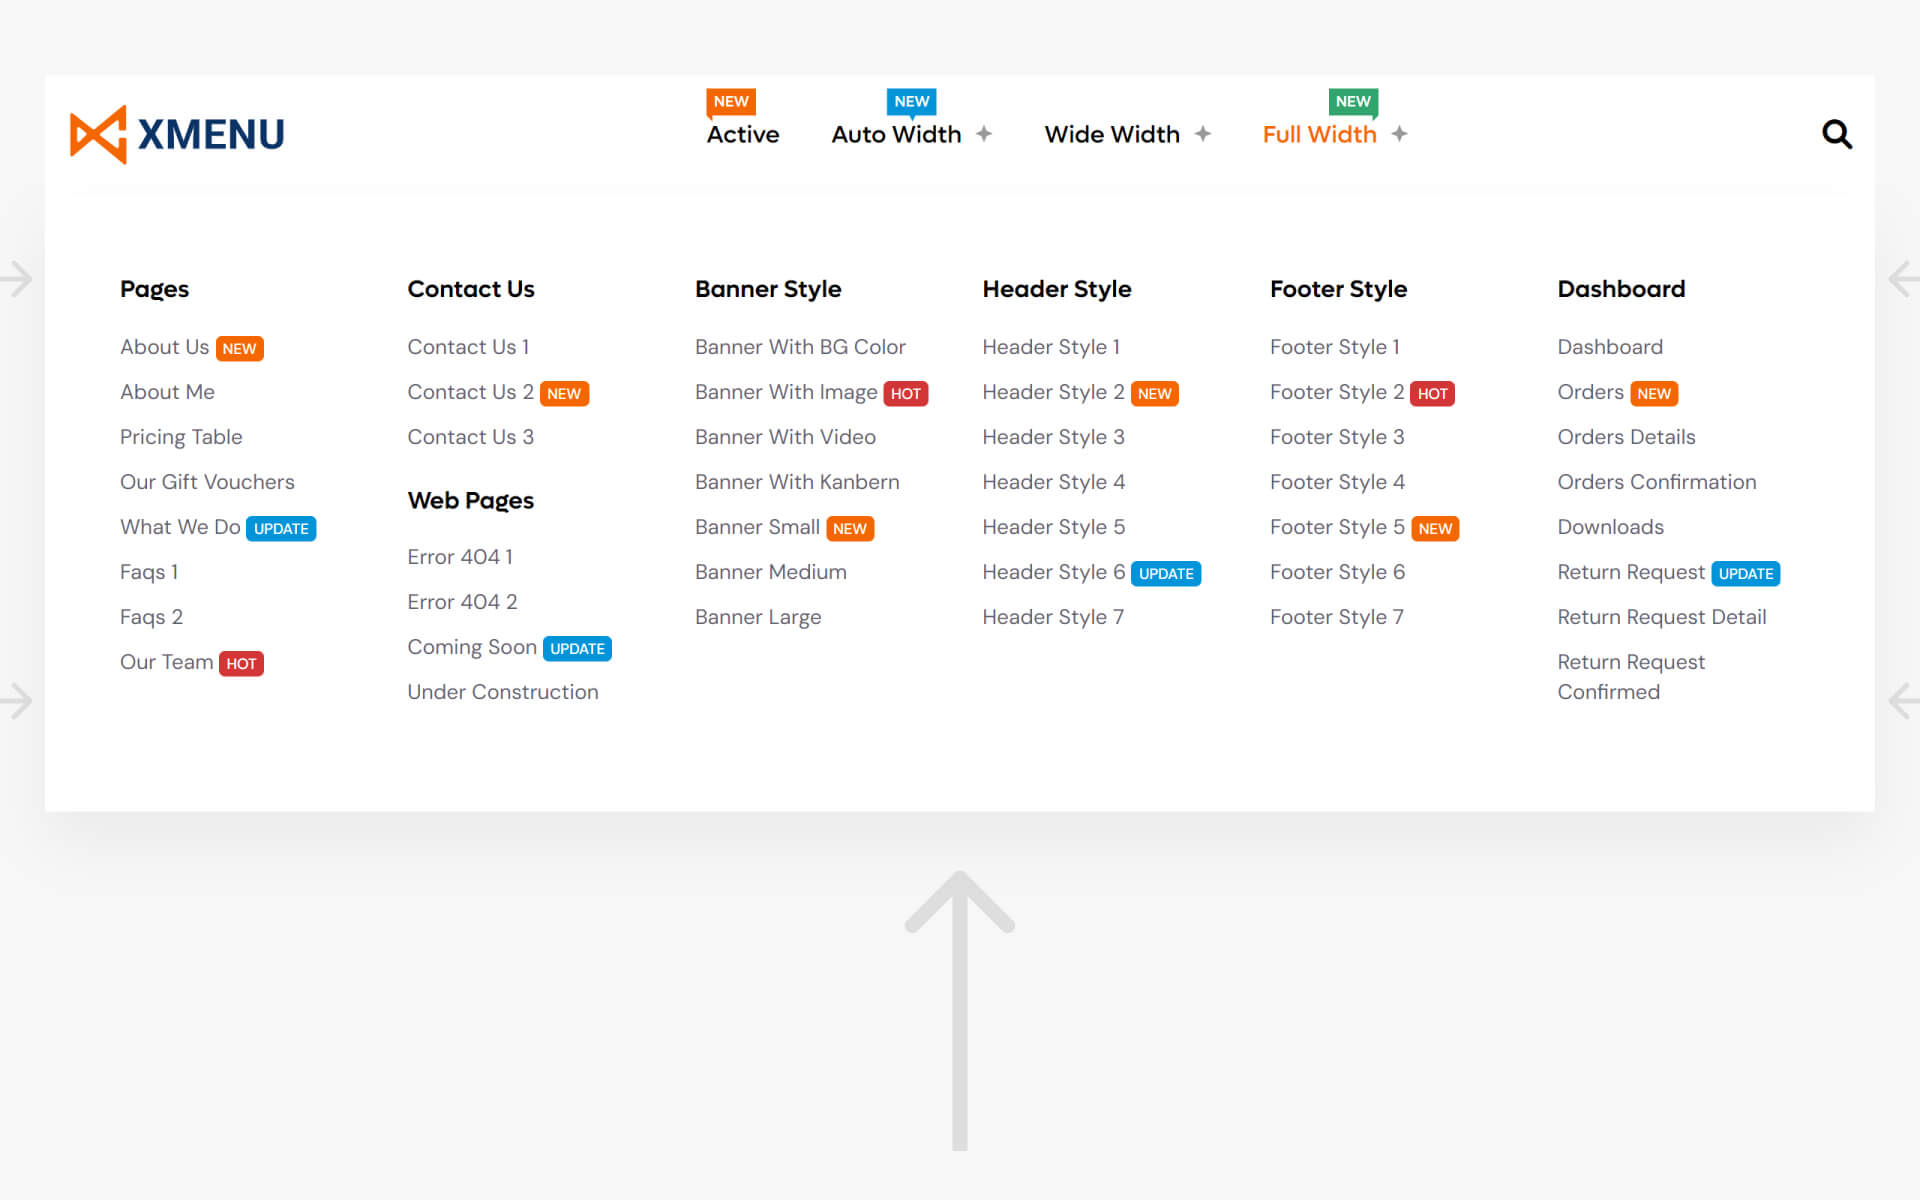
Task: Expand Wide Width plus icon
Action: point(1203,134)
